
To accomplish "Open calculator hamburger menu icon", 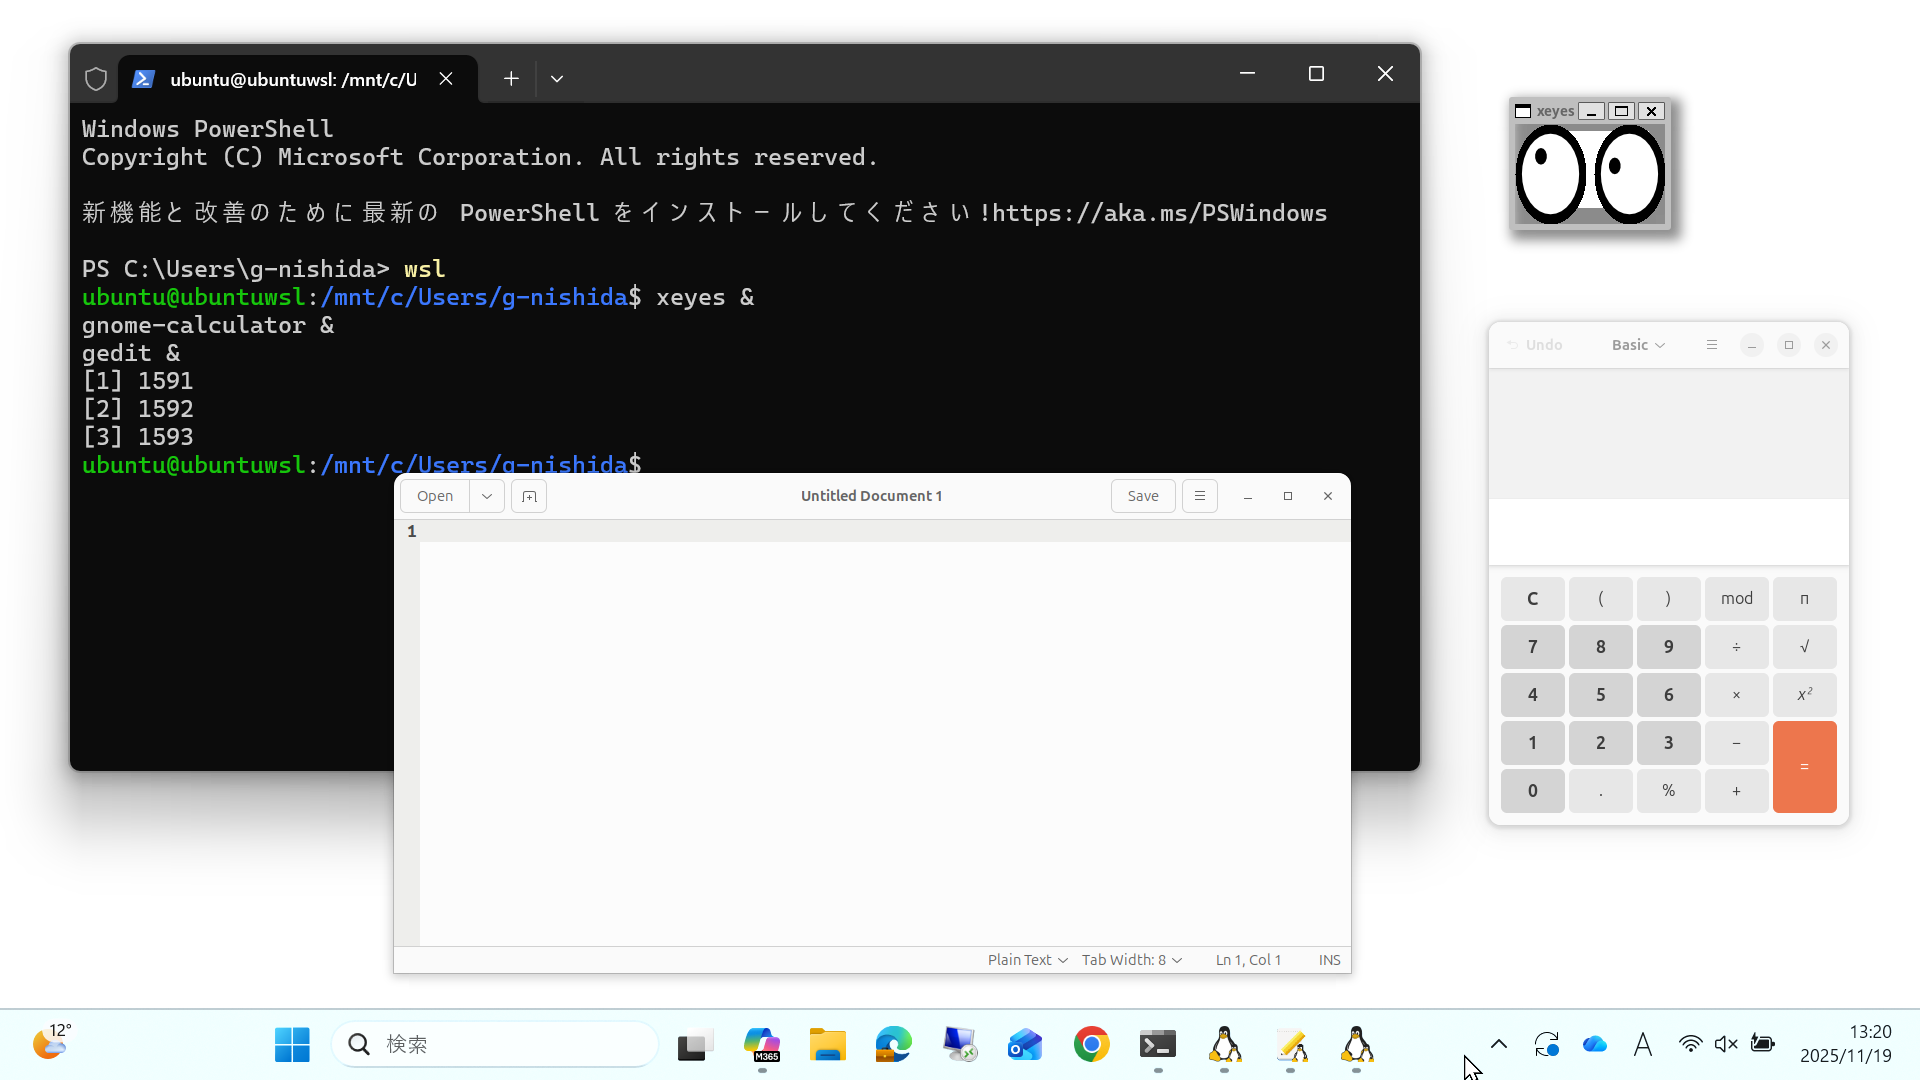I will [1711, 345].
